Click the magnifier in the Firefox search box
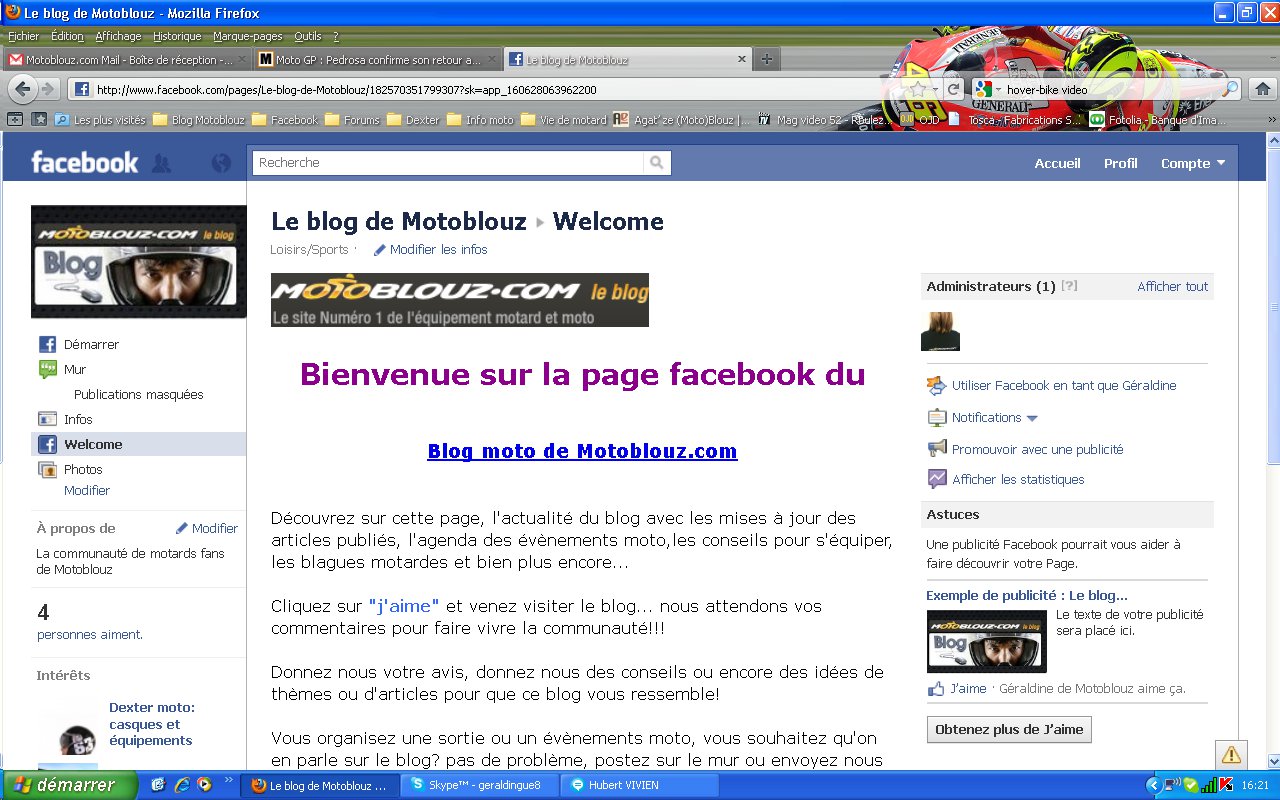The height and width of the screenshot is (800, 1280). tap(1231, 89)
